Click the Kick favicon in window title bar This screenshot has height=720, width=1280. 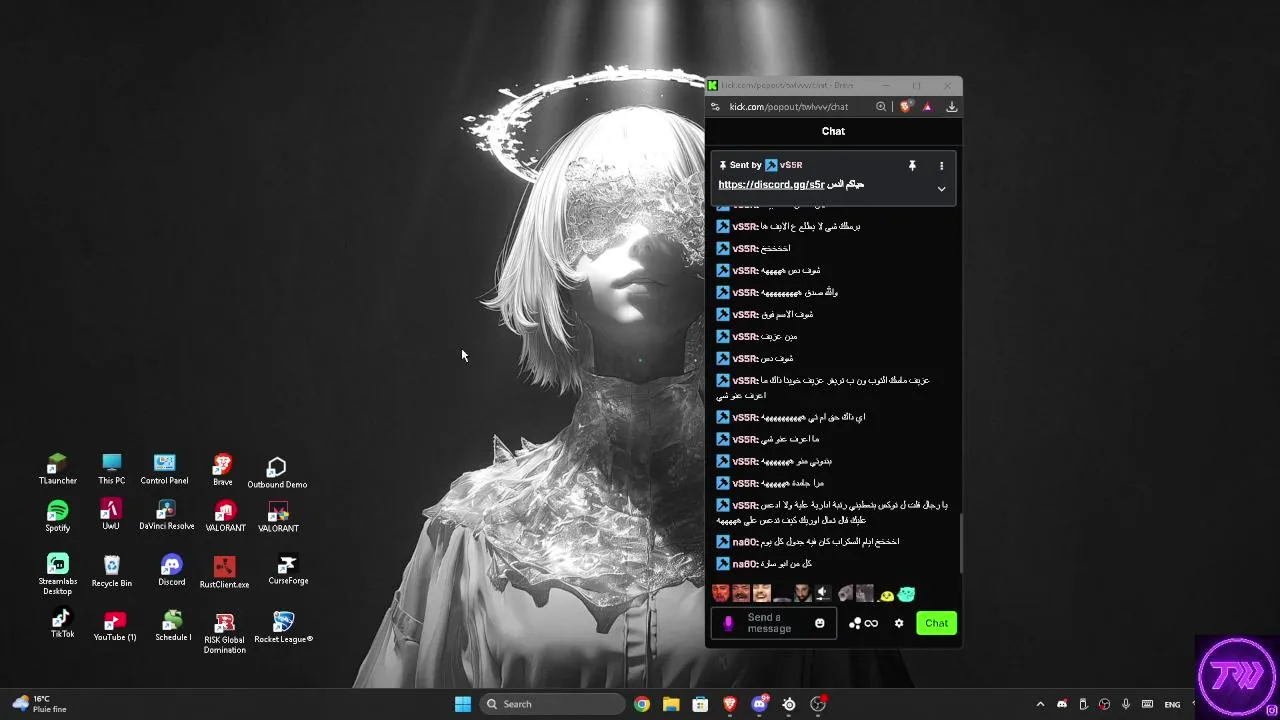[x=713, y=85]
